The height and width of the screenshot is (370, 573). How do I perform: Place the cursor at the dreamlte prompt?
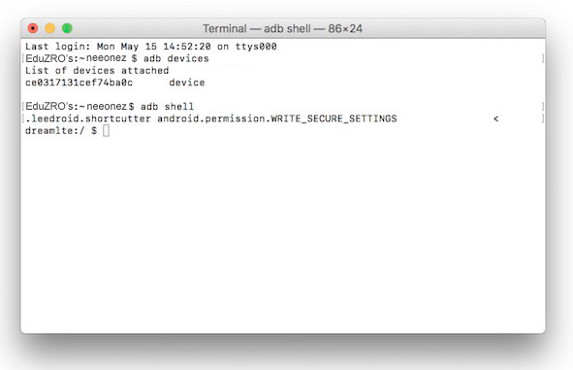pyautogui.click(x=61, y=131)
